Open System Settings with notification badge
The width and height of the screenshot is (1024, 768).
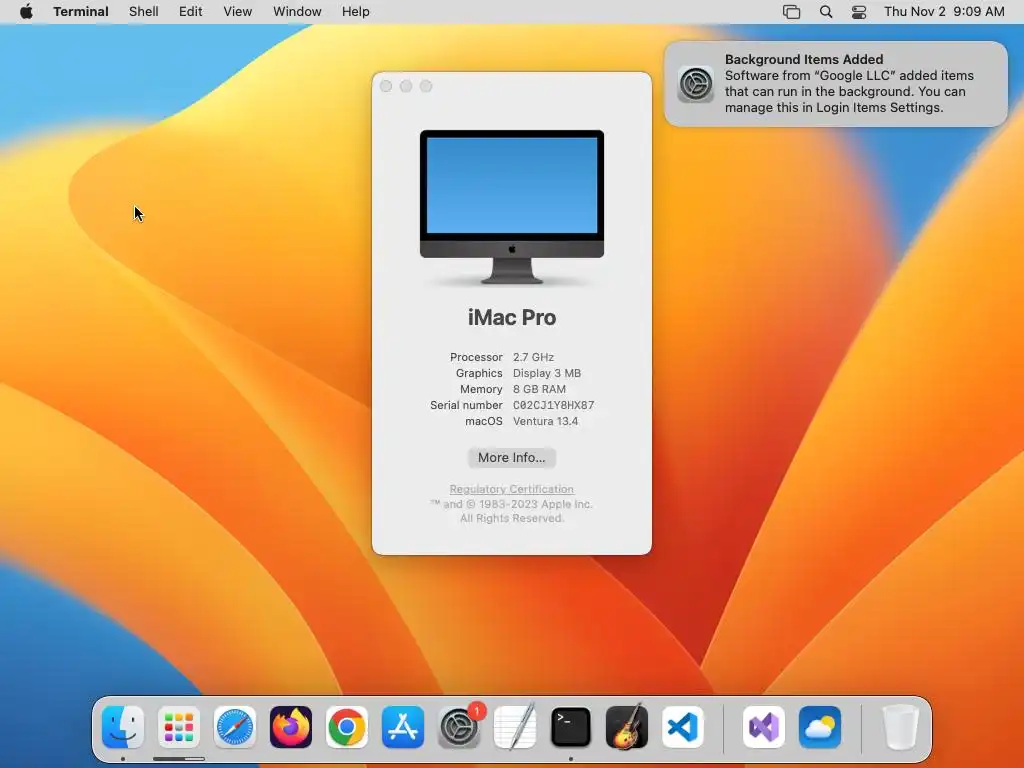[459, 727]
